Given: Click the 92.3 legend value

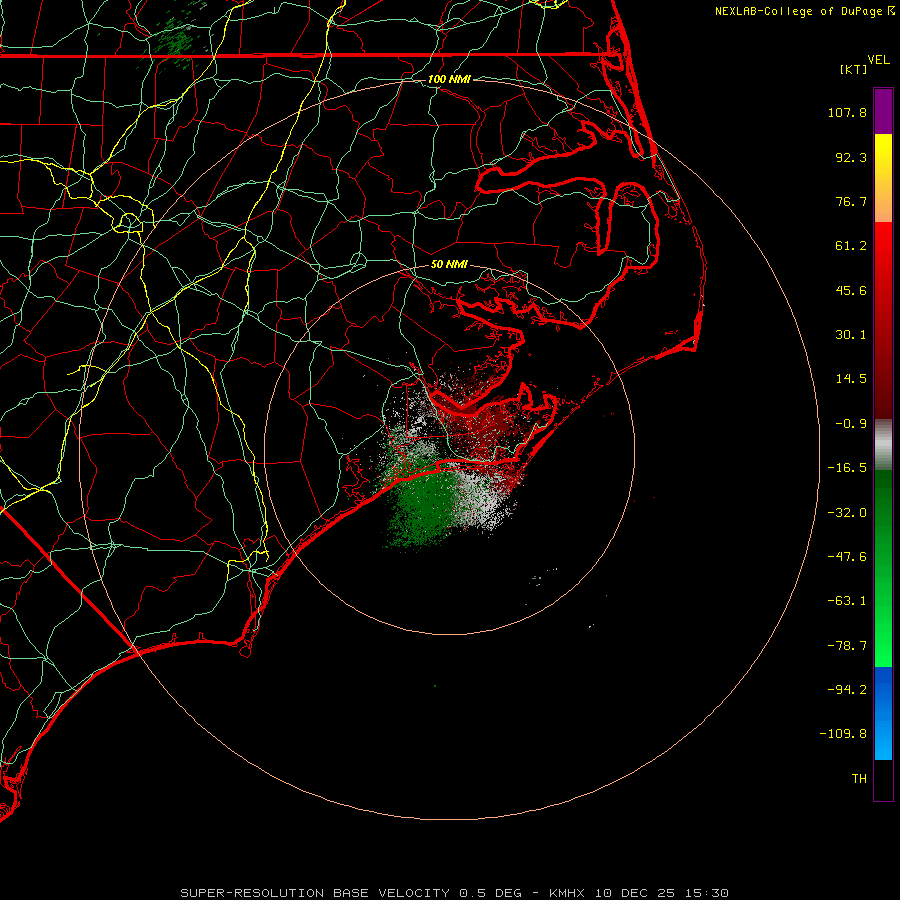Looking at the screenshot, I should pyautogui.click(x=851, y=157).
